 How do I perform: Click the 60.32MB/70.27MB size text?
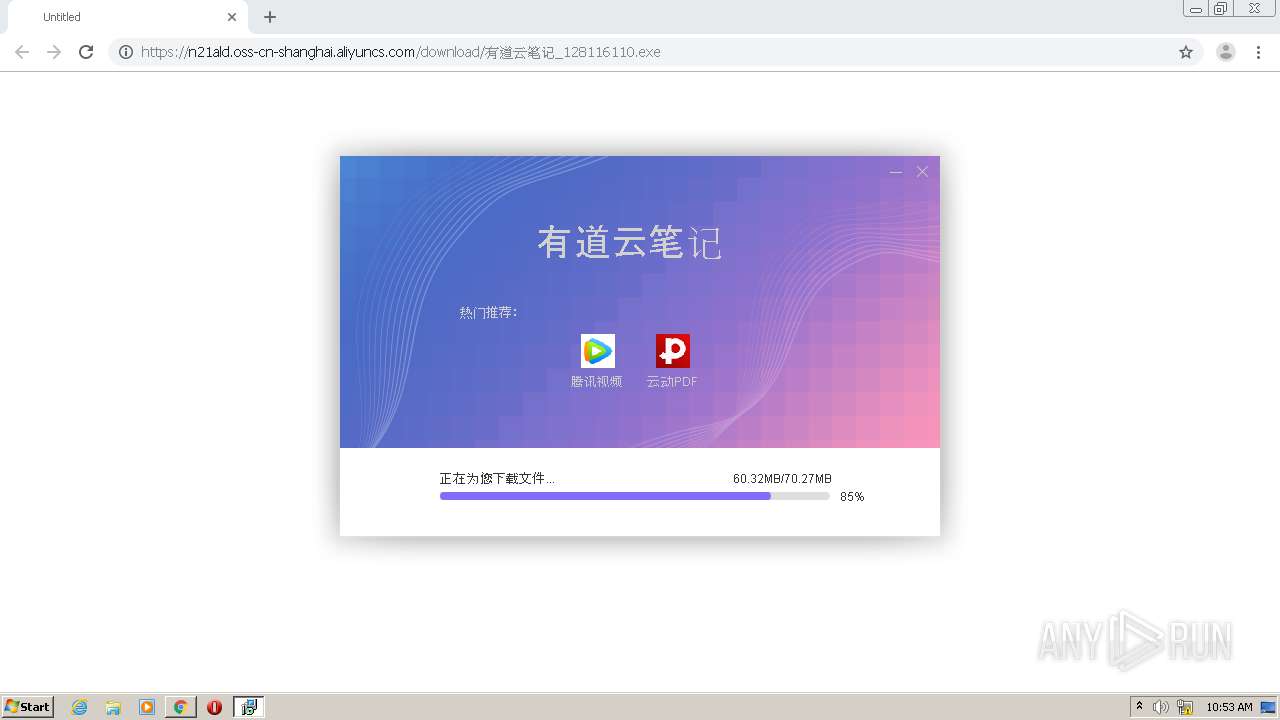click(782, 479)
